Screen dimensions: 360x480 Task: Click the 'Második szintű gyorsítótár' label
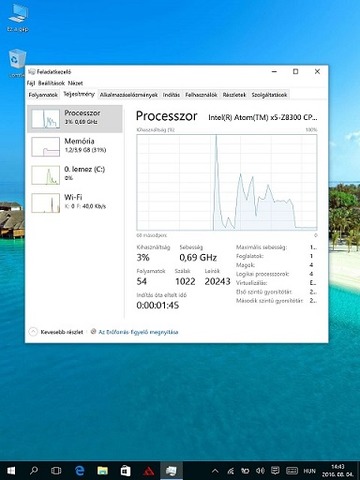pos(269,301)
